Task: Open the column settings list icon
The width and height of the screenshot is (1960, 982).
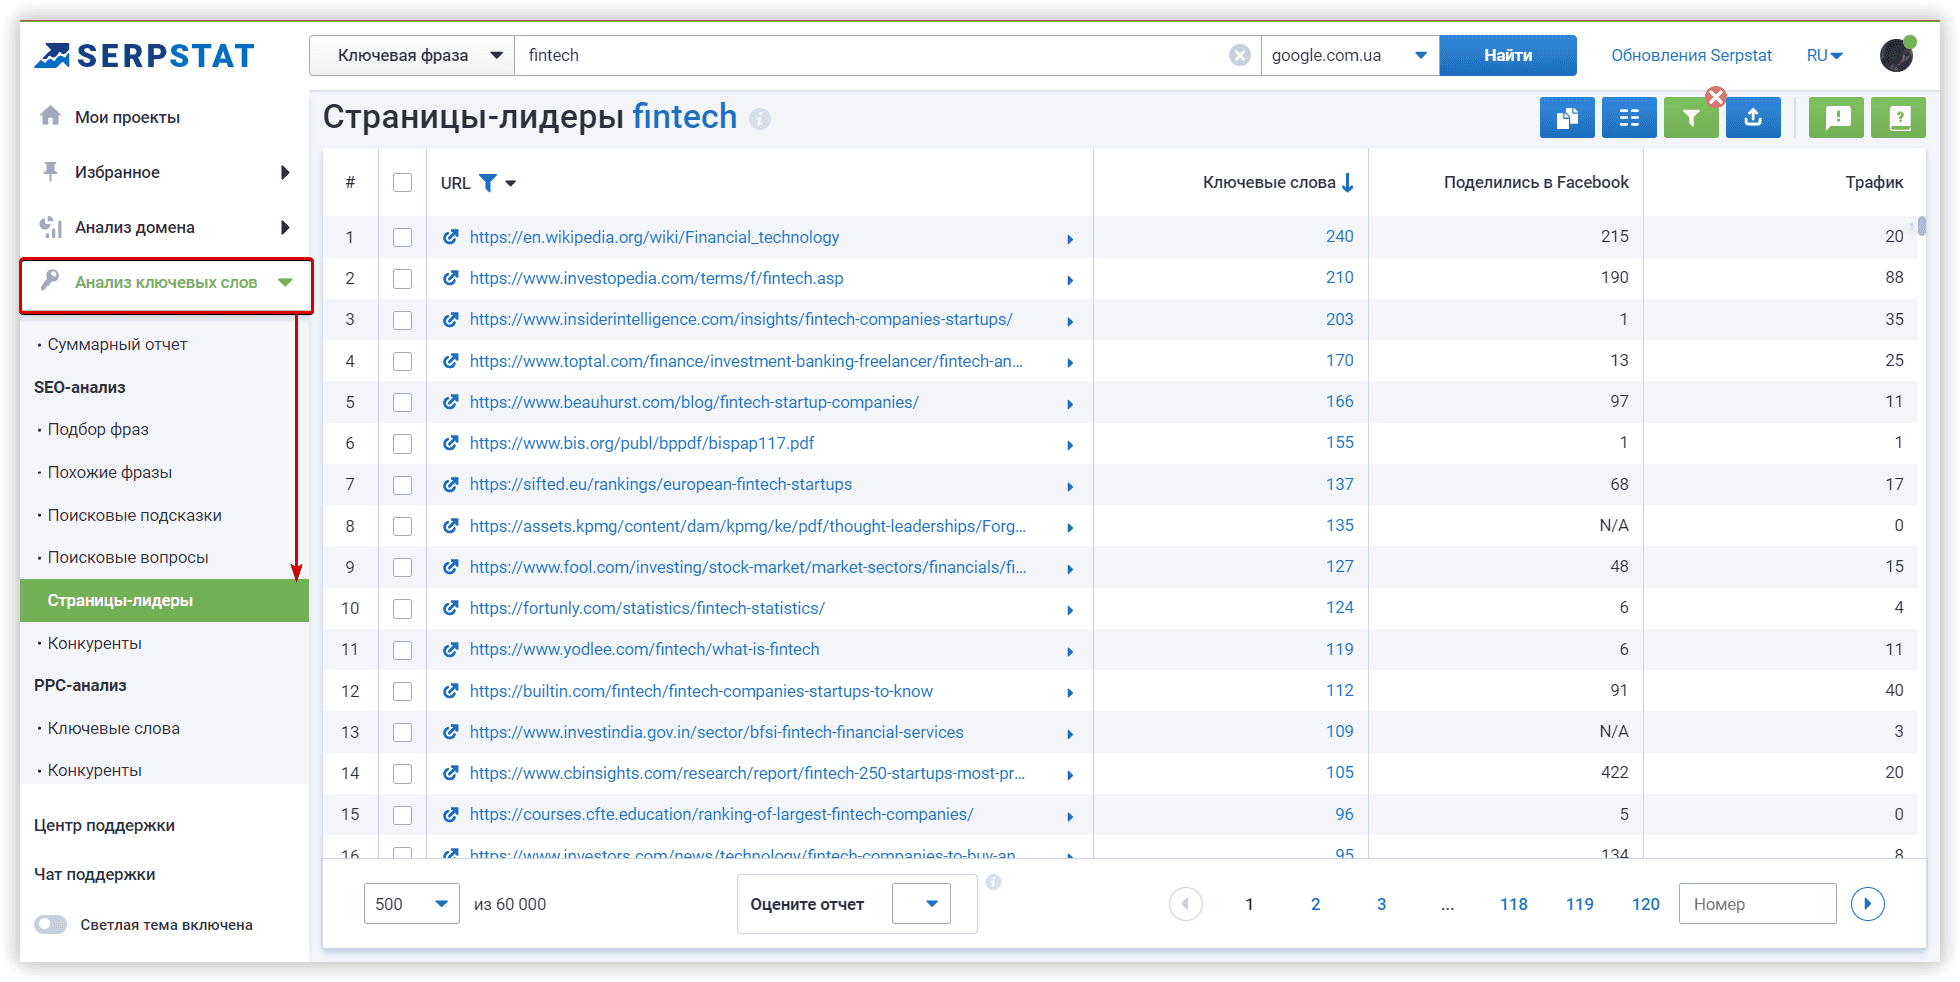Action: (x=1629, y=118)
